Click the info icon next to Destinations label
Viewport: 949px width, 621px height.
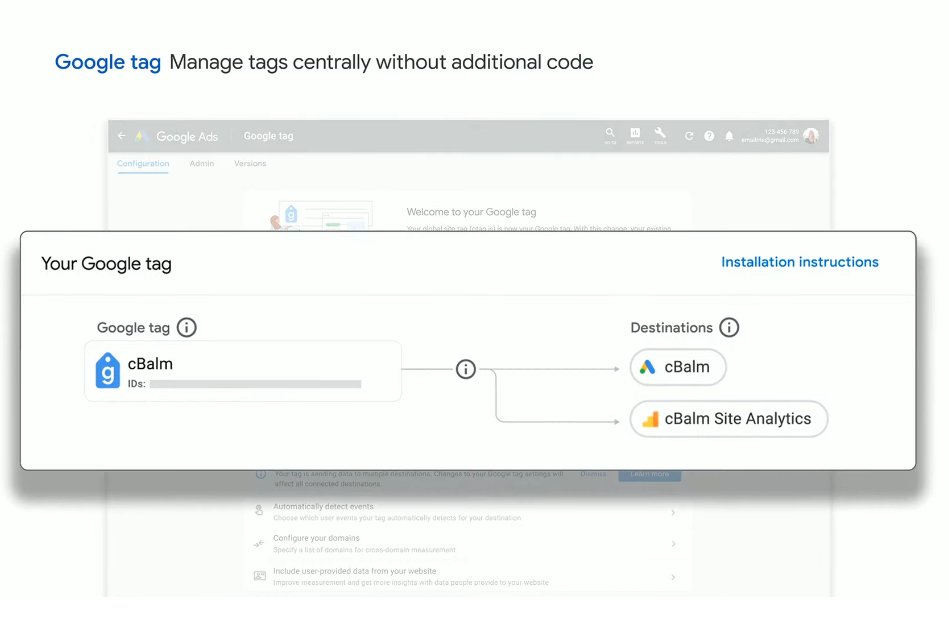pos(729,327)
